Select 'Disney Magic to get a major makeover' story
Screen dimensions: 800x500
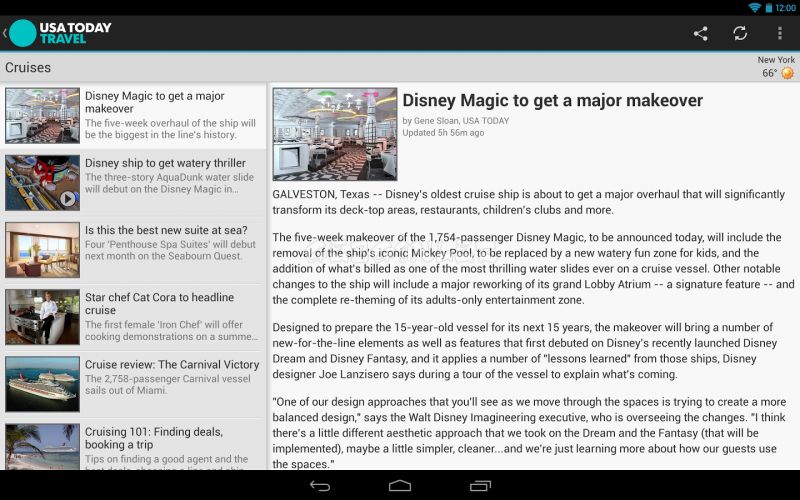tap(133, 115)
